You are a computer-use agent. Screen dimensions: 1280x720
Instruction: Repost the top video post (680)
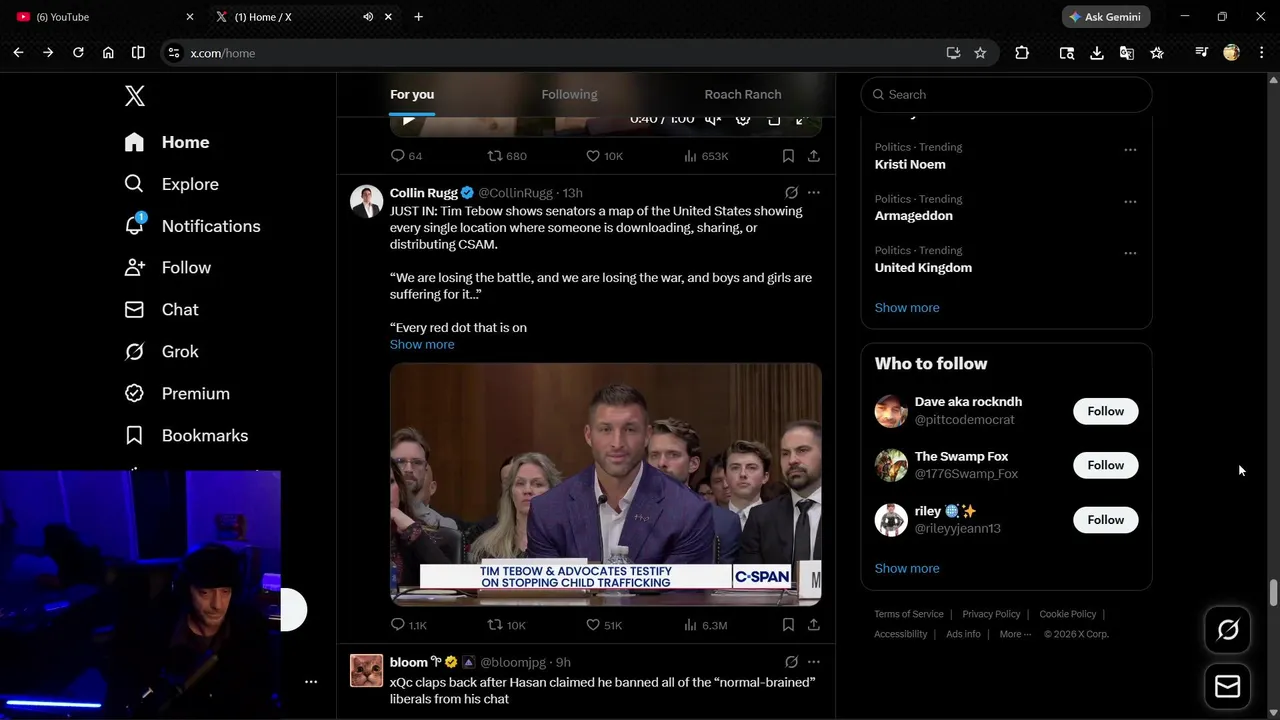pos(506,156)
